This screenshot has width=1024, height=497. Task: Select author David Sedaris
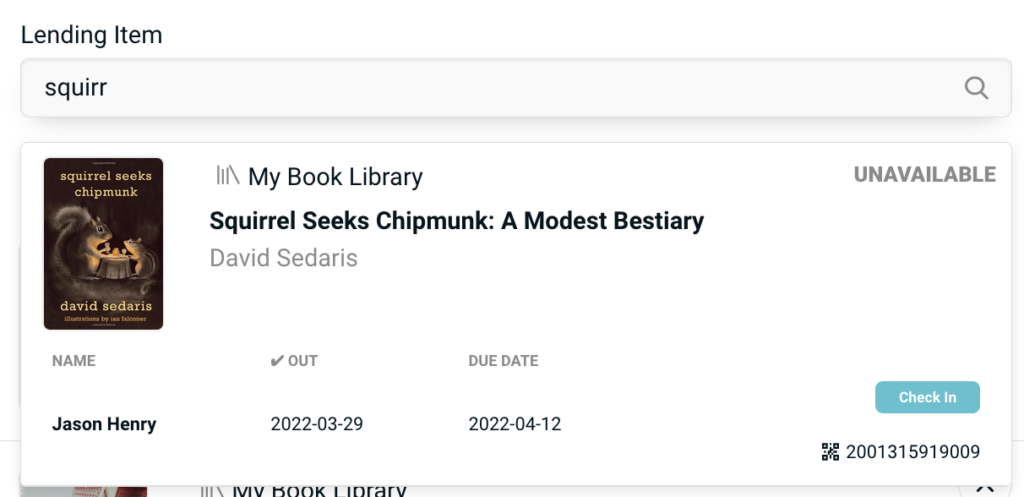(x=283, y=258)
